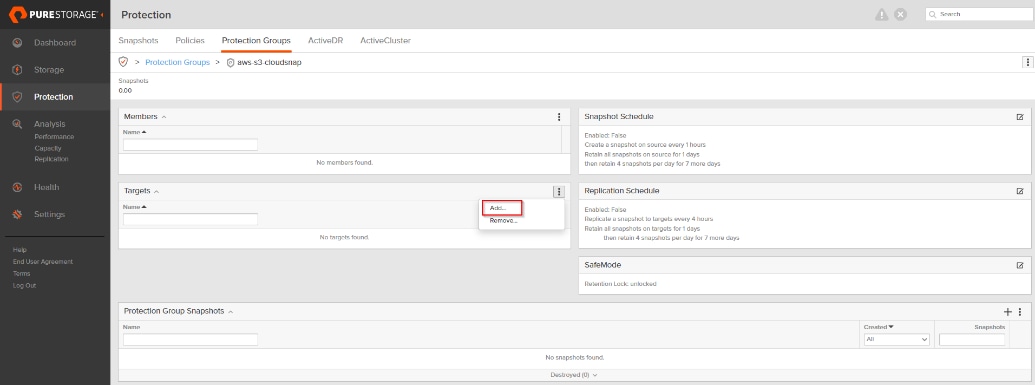Select the Protection Groups tab
This screenshot has width=1035, height=385.
point(256,40)
